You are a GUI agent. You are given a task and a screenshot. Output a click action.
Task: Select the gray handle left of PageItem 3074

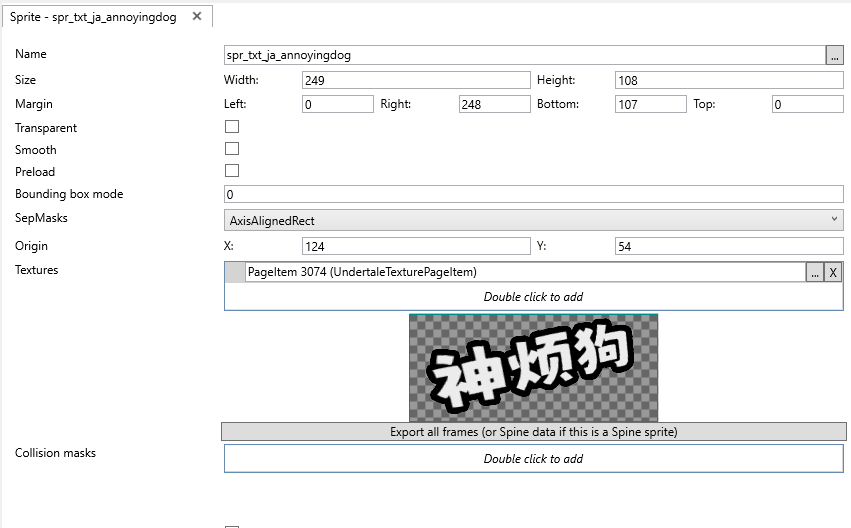235,272
